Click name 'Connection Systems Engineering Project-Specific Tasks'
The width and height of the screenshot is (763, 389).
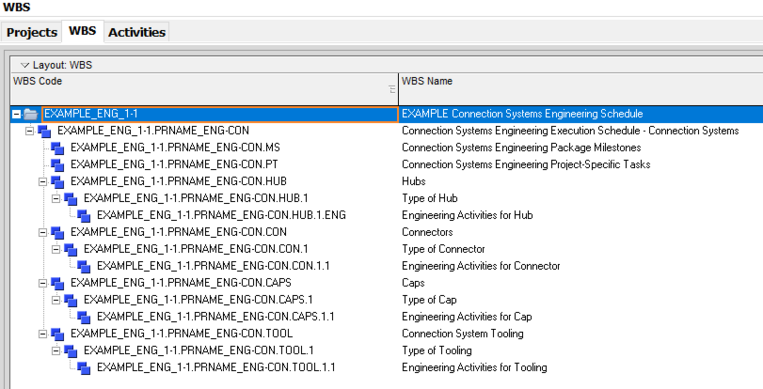pyautogui.click(x=526, y=165)
